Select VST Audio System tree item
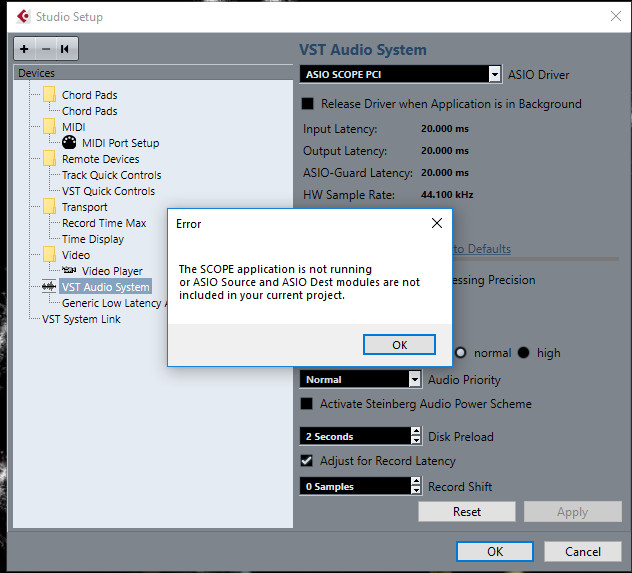Screen dimensions: 632x573 pos(106,286)
